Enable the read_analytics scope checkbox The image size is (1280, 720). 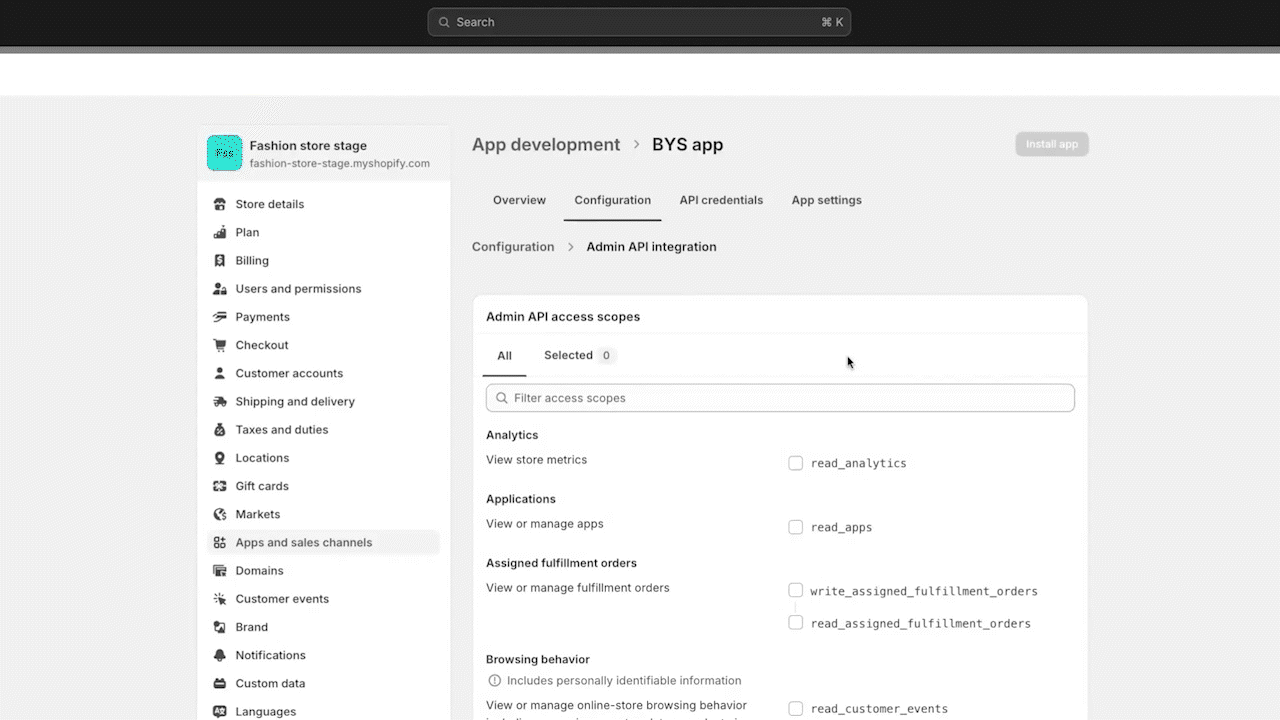click(796, 463)
